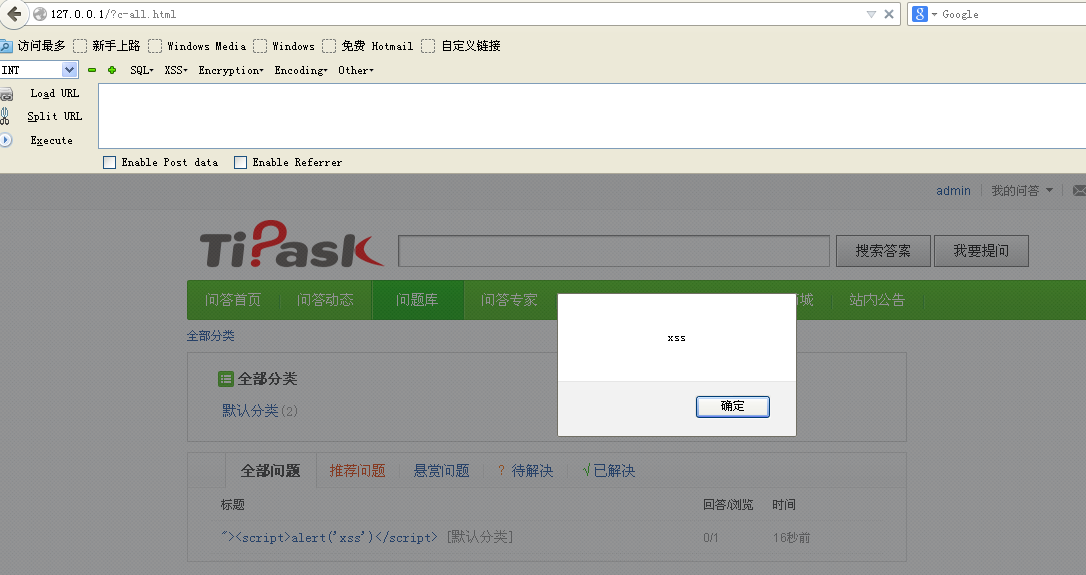Click the 16秒前 time text
The image size is (1086, 575).
pyautogui.click(x=792, y=538)
